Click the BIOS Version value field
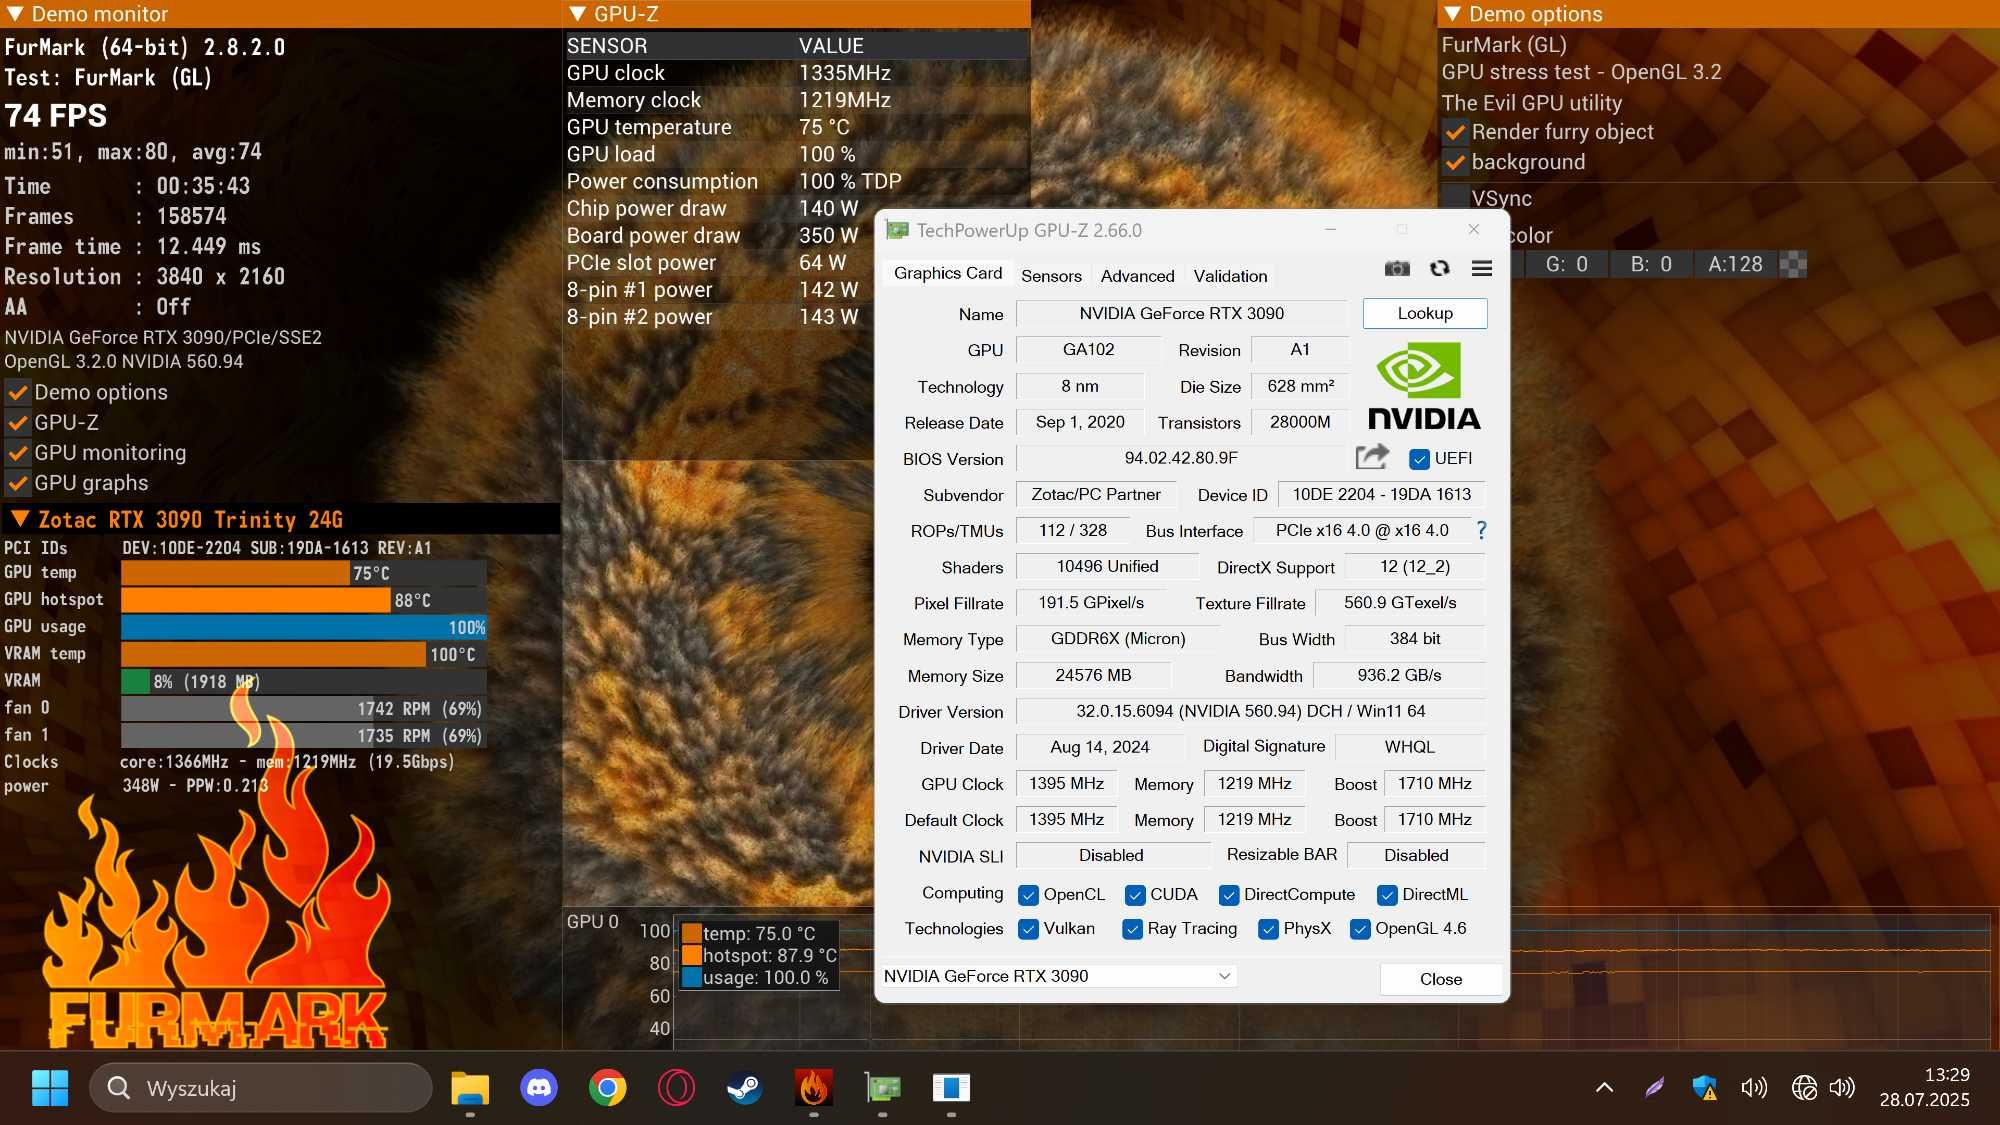 coord(1181,458)
